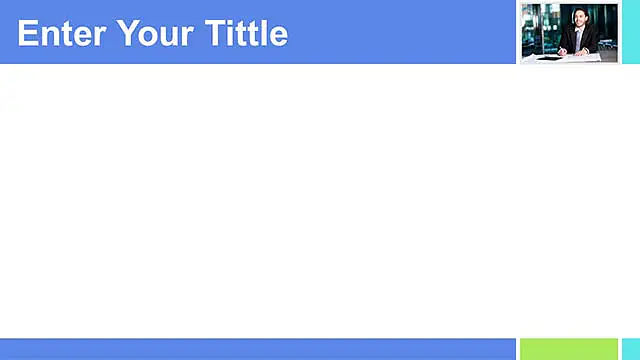
Task: Click the white gap between footer bar and green block
Action: coord(518,349)
